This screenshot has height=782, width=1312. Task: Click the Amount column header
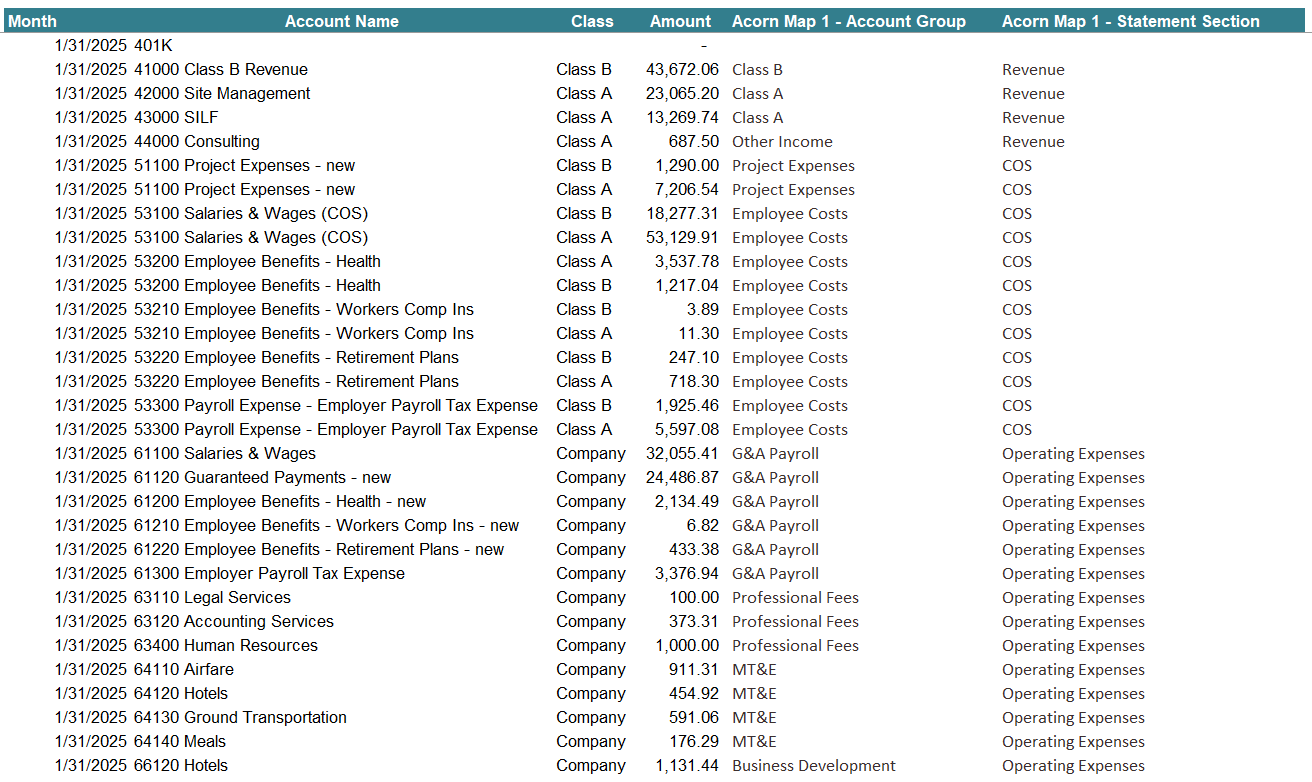pos(680,20)
